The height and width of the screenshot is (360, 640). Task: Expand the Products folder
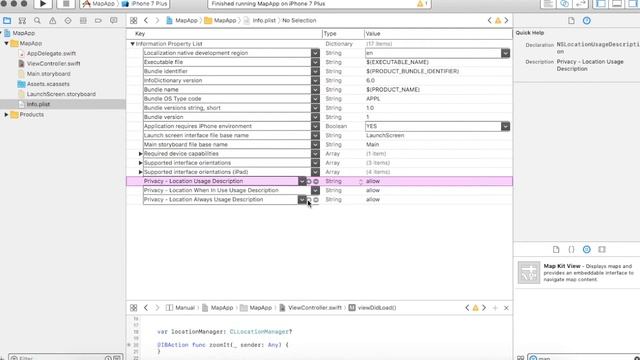click(6, 115)
